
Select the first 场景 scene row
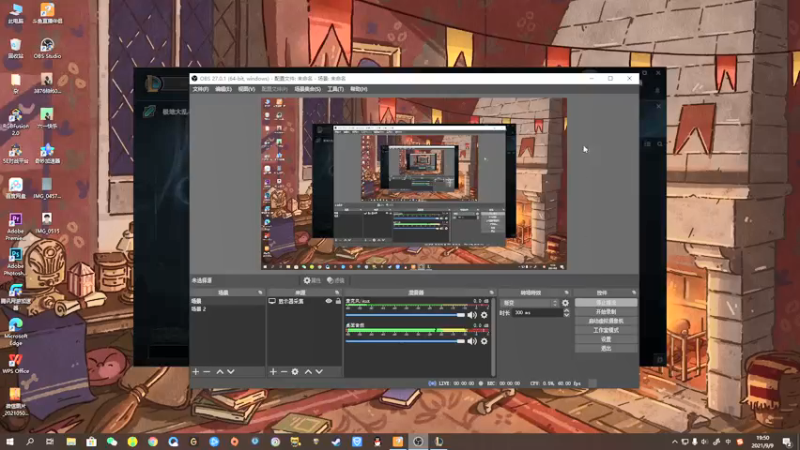pos(228,302)
